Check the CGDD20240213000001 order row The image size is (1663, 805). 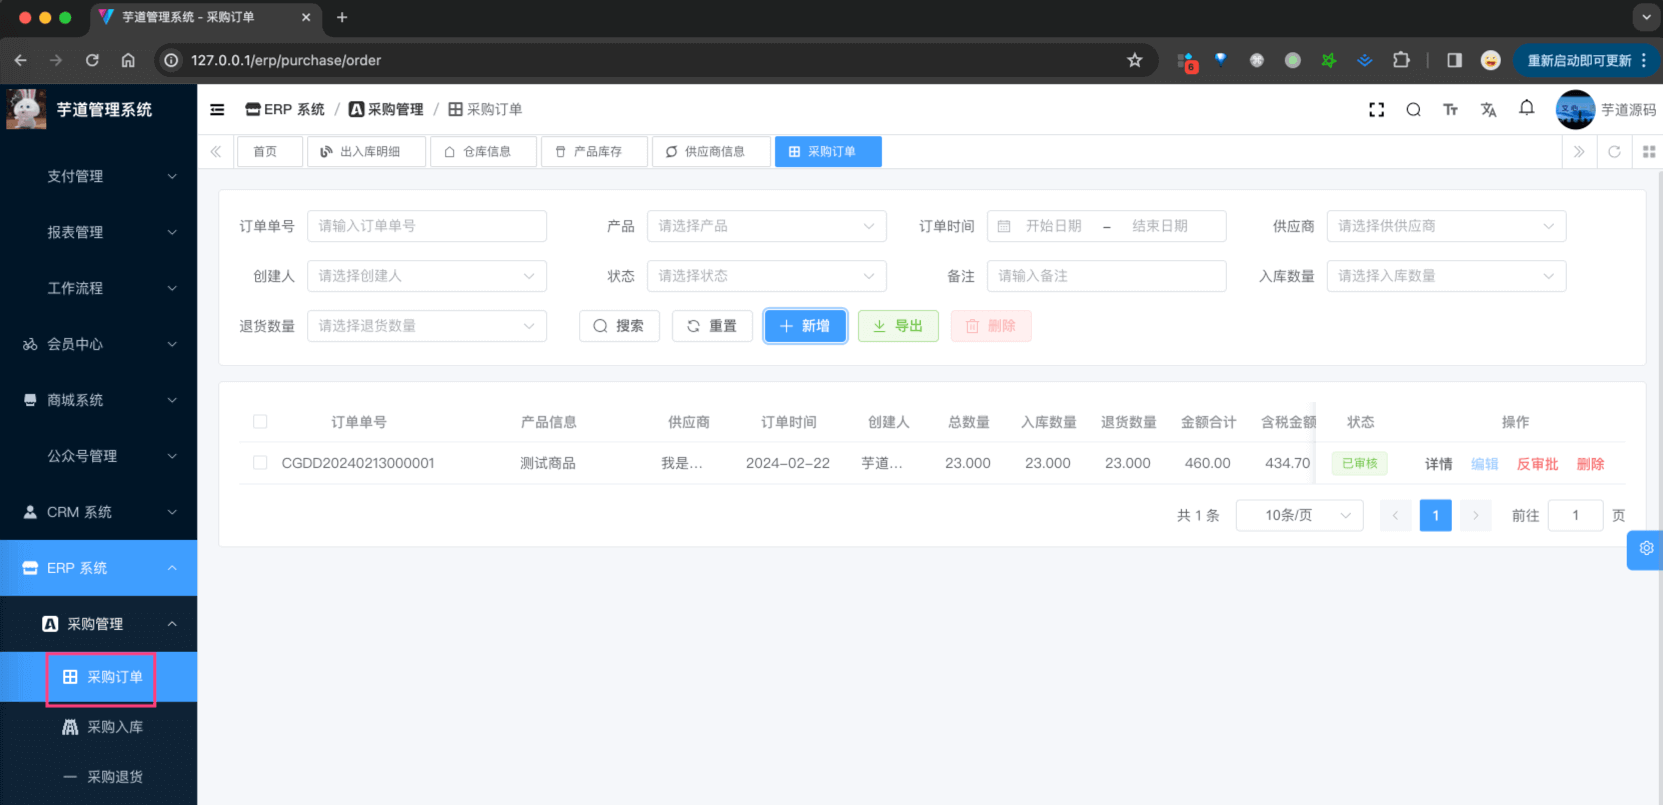(x=260, y=463)
